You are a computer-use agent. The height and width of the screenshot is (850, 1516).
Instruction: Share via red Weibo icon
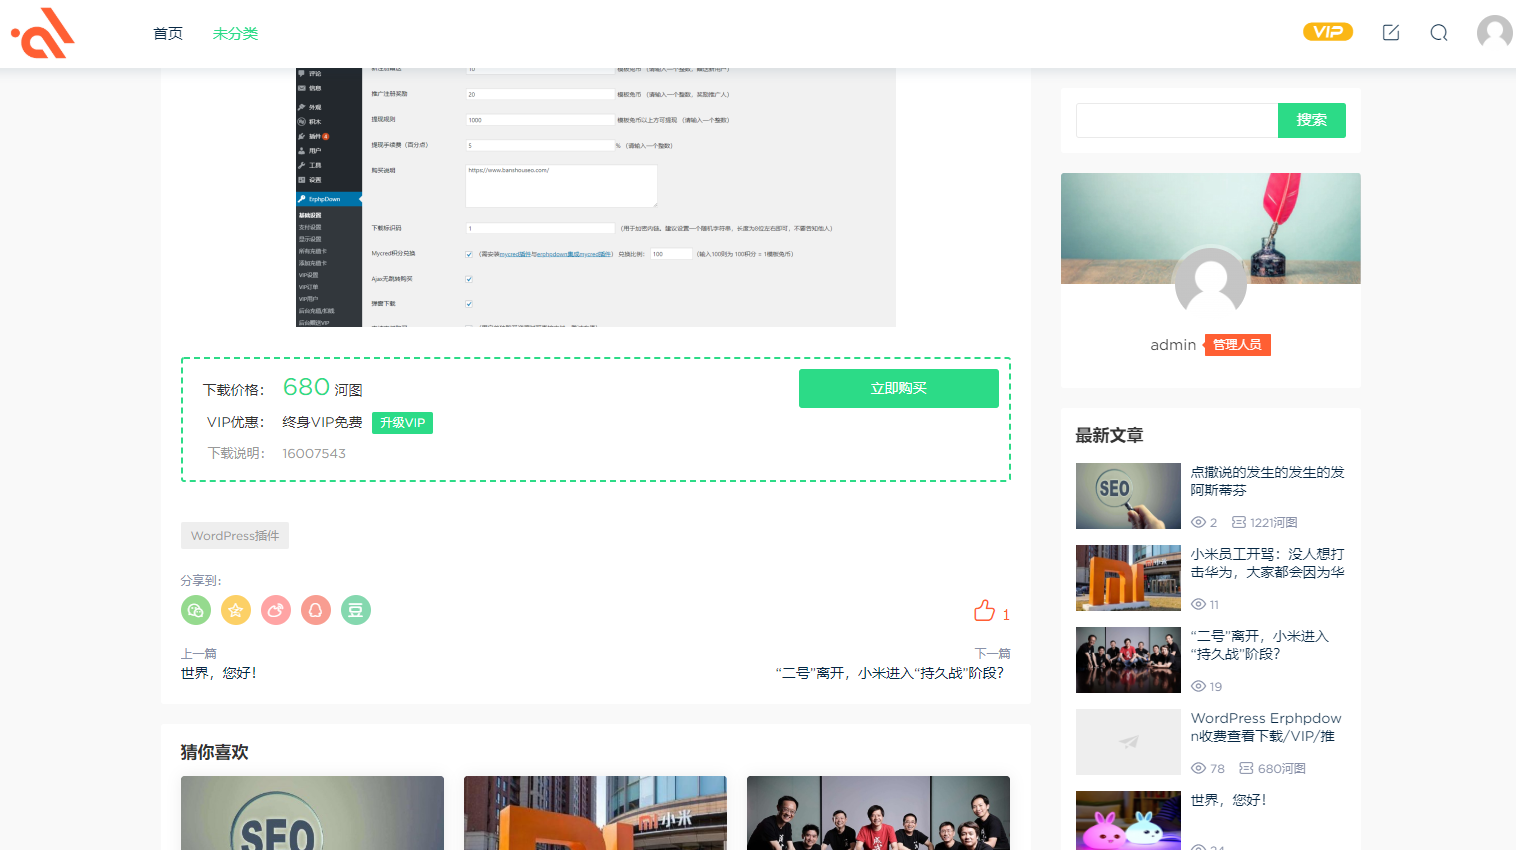tap(276, 610)
